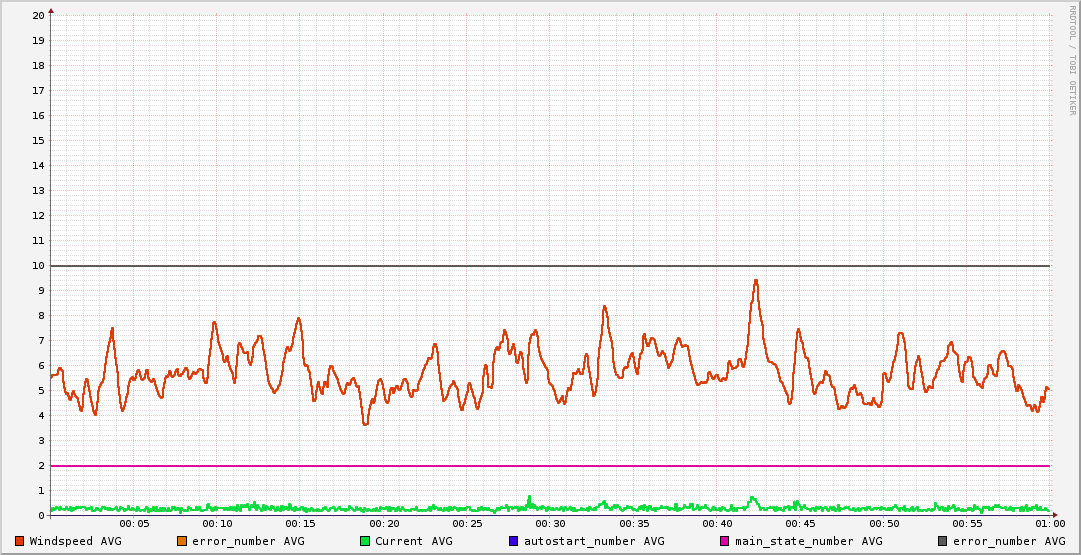
Task: Click the red Windspeed AVG legend swatch
Action: pos(19,541)
